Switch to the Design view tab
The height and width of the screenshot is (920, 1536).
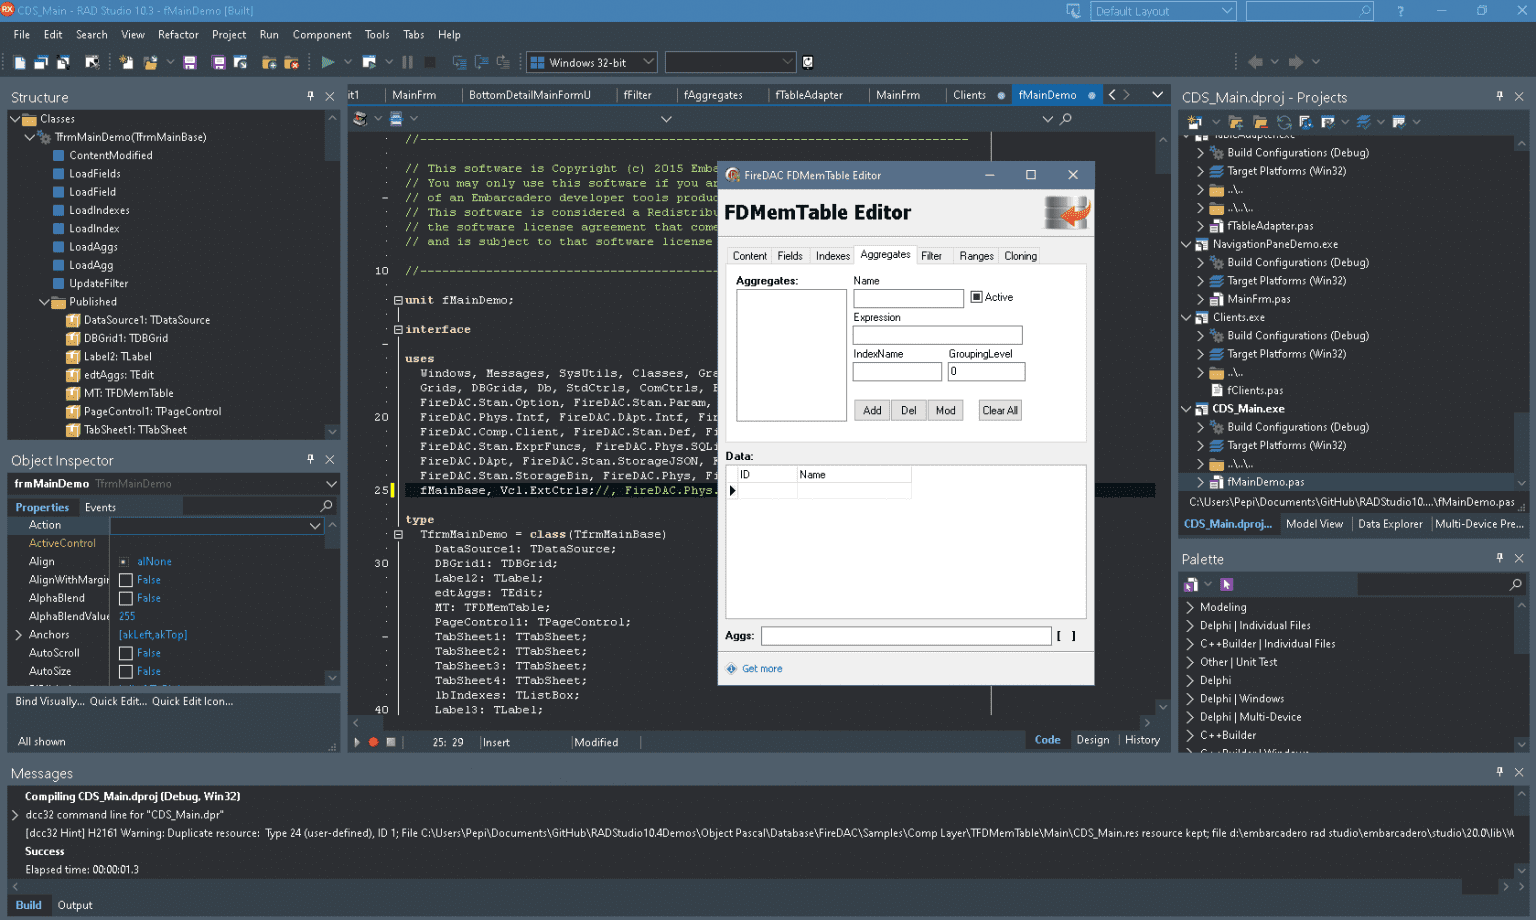(1093, 740)
